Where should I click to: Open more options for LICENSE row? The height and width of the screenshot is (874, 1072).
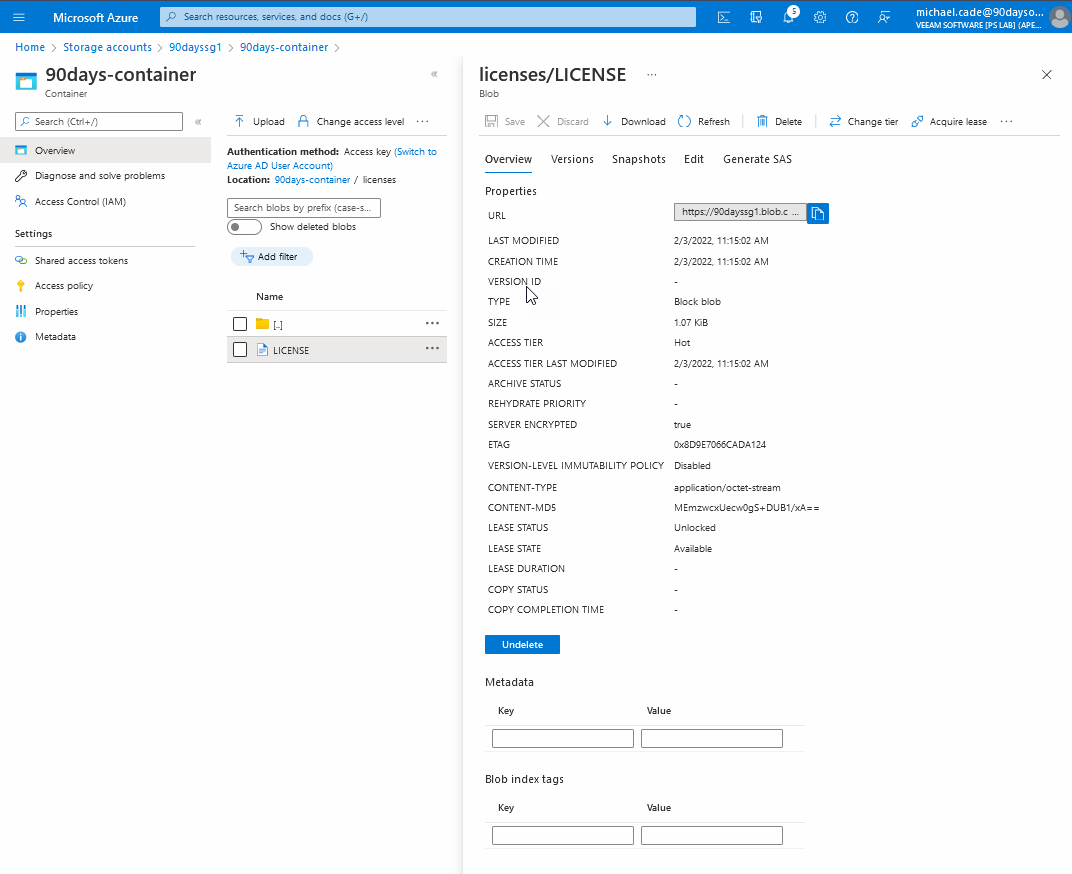(432, 349)
